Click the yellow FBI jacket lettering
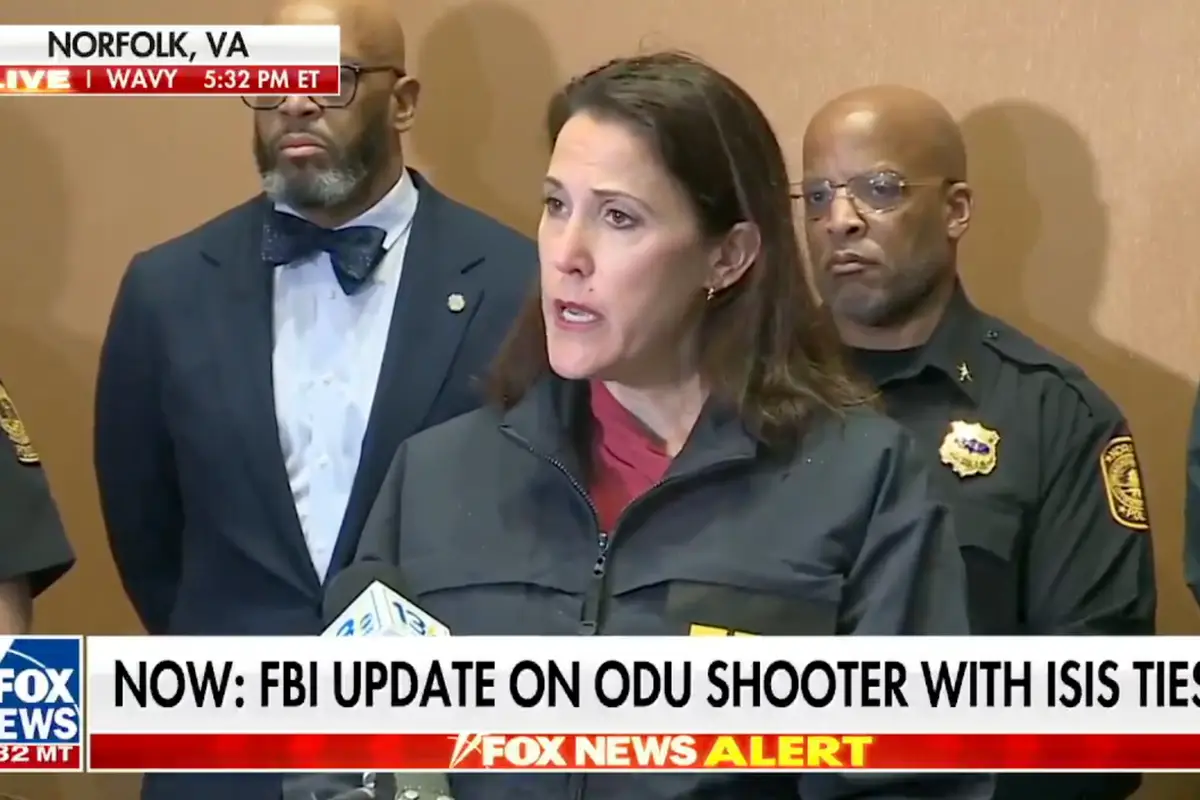This screenshot has height=800, width=1200. point(724,629)
